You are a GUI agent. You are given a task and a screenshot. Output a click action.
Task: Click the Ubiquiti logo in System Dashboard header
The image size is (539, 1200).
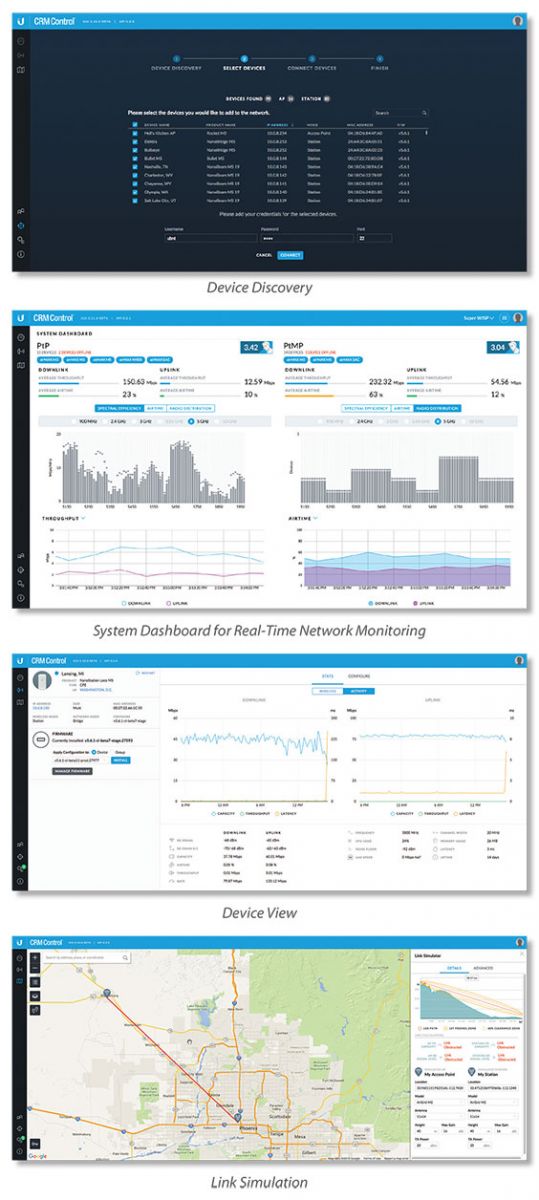pos(21,317)
